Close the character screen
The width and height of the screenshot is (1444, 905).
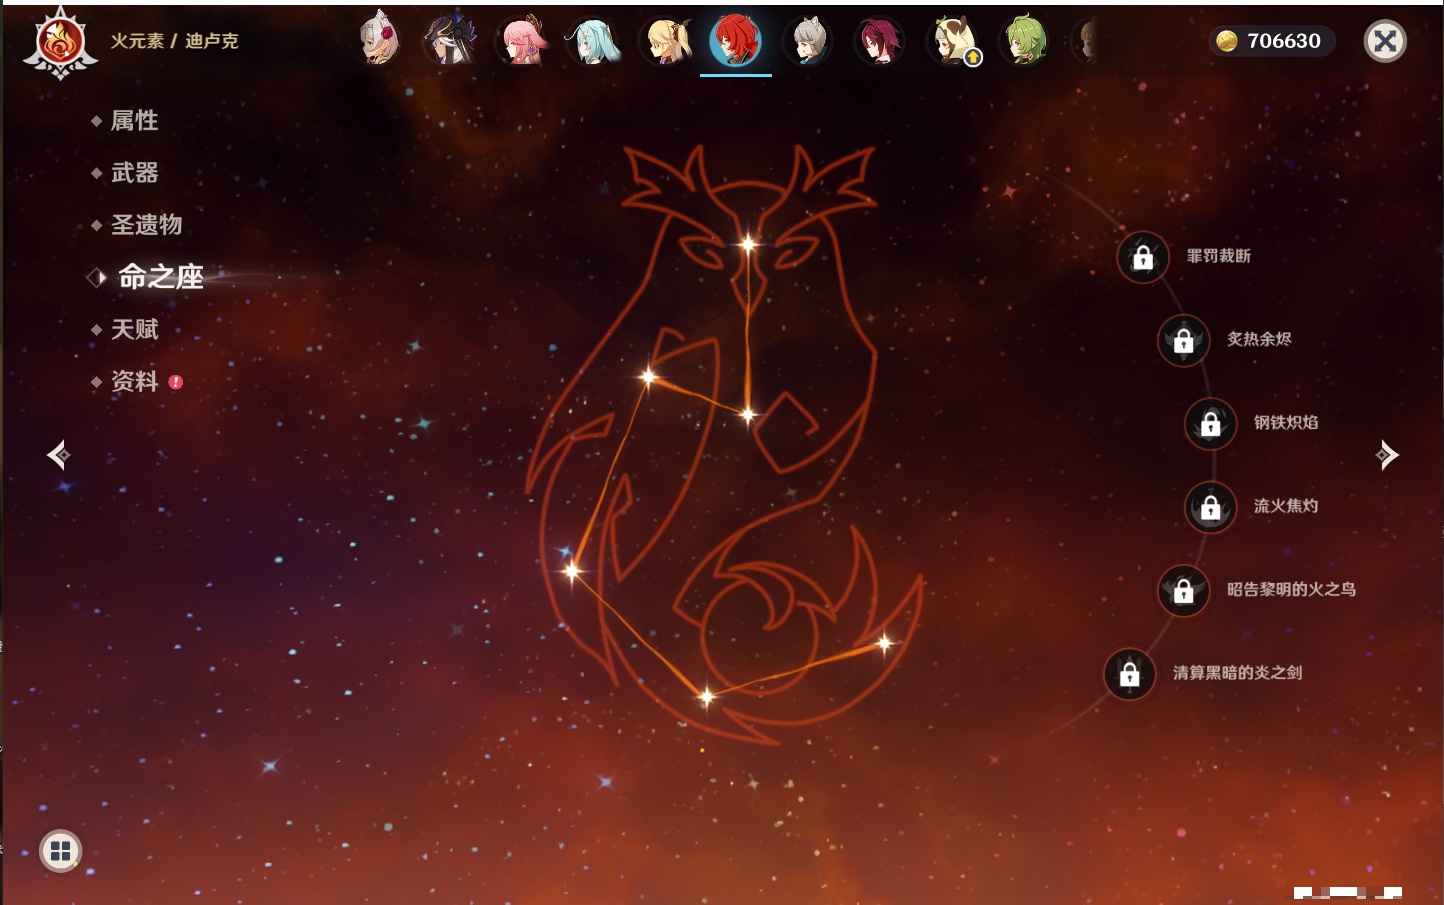click(1385, 41)
